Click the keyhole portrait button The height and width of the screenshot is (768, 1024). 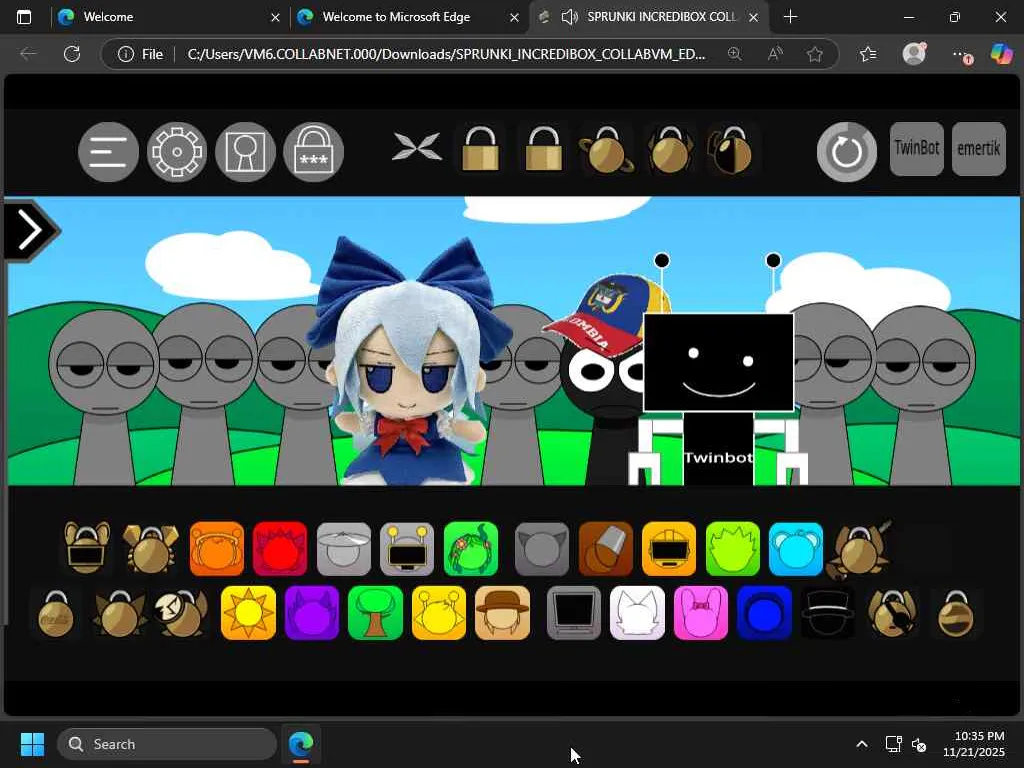point(246,152)
